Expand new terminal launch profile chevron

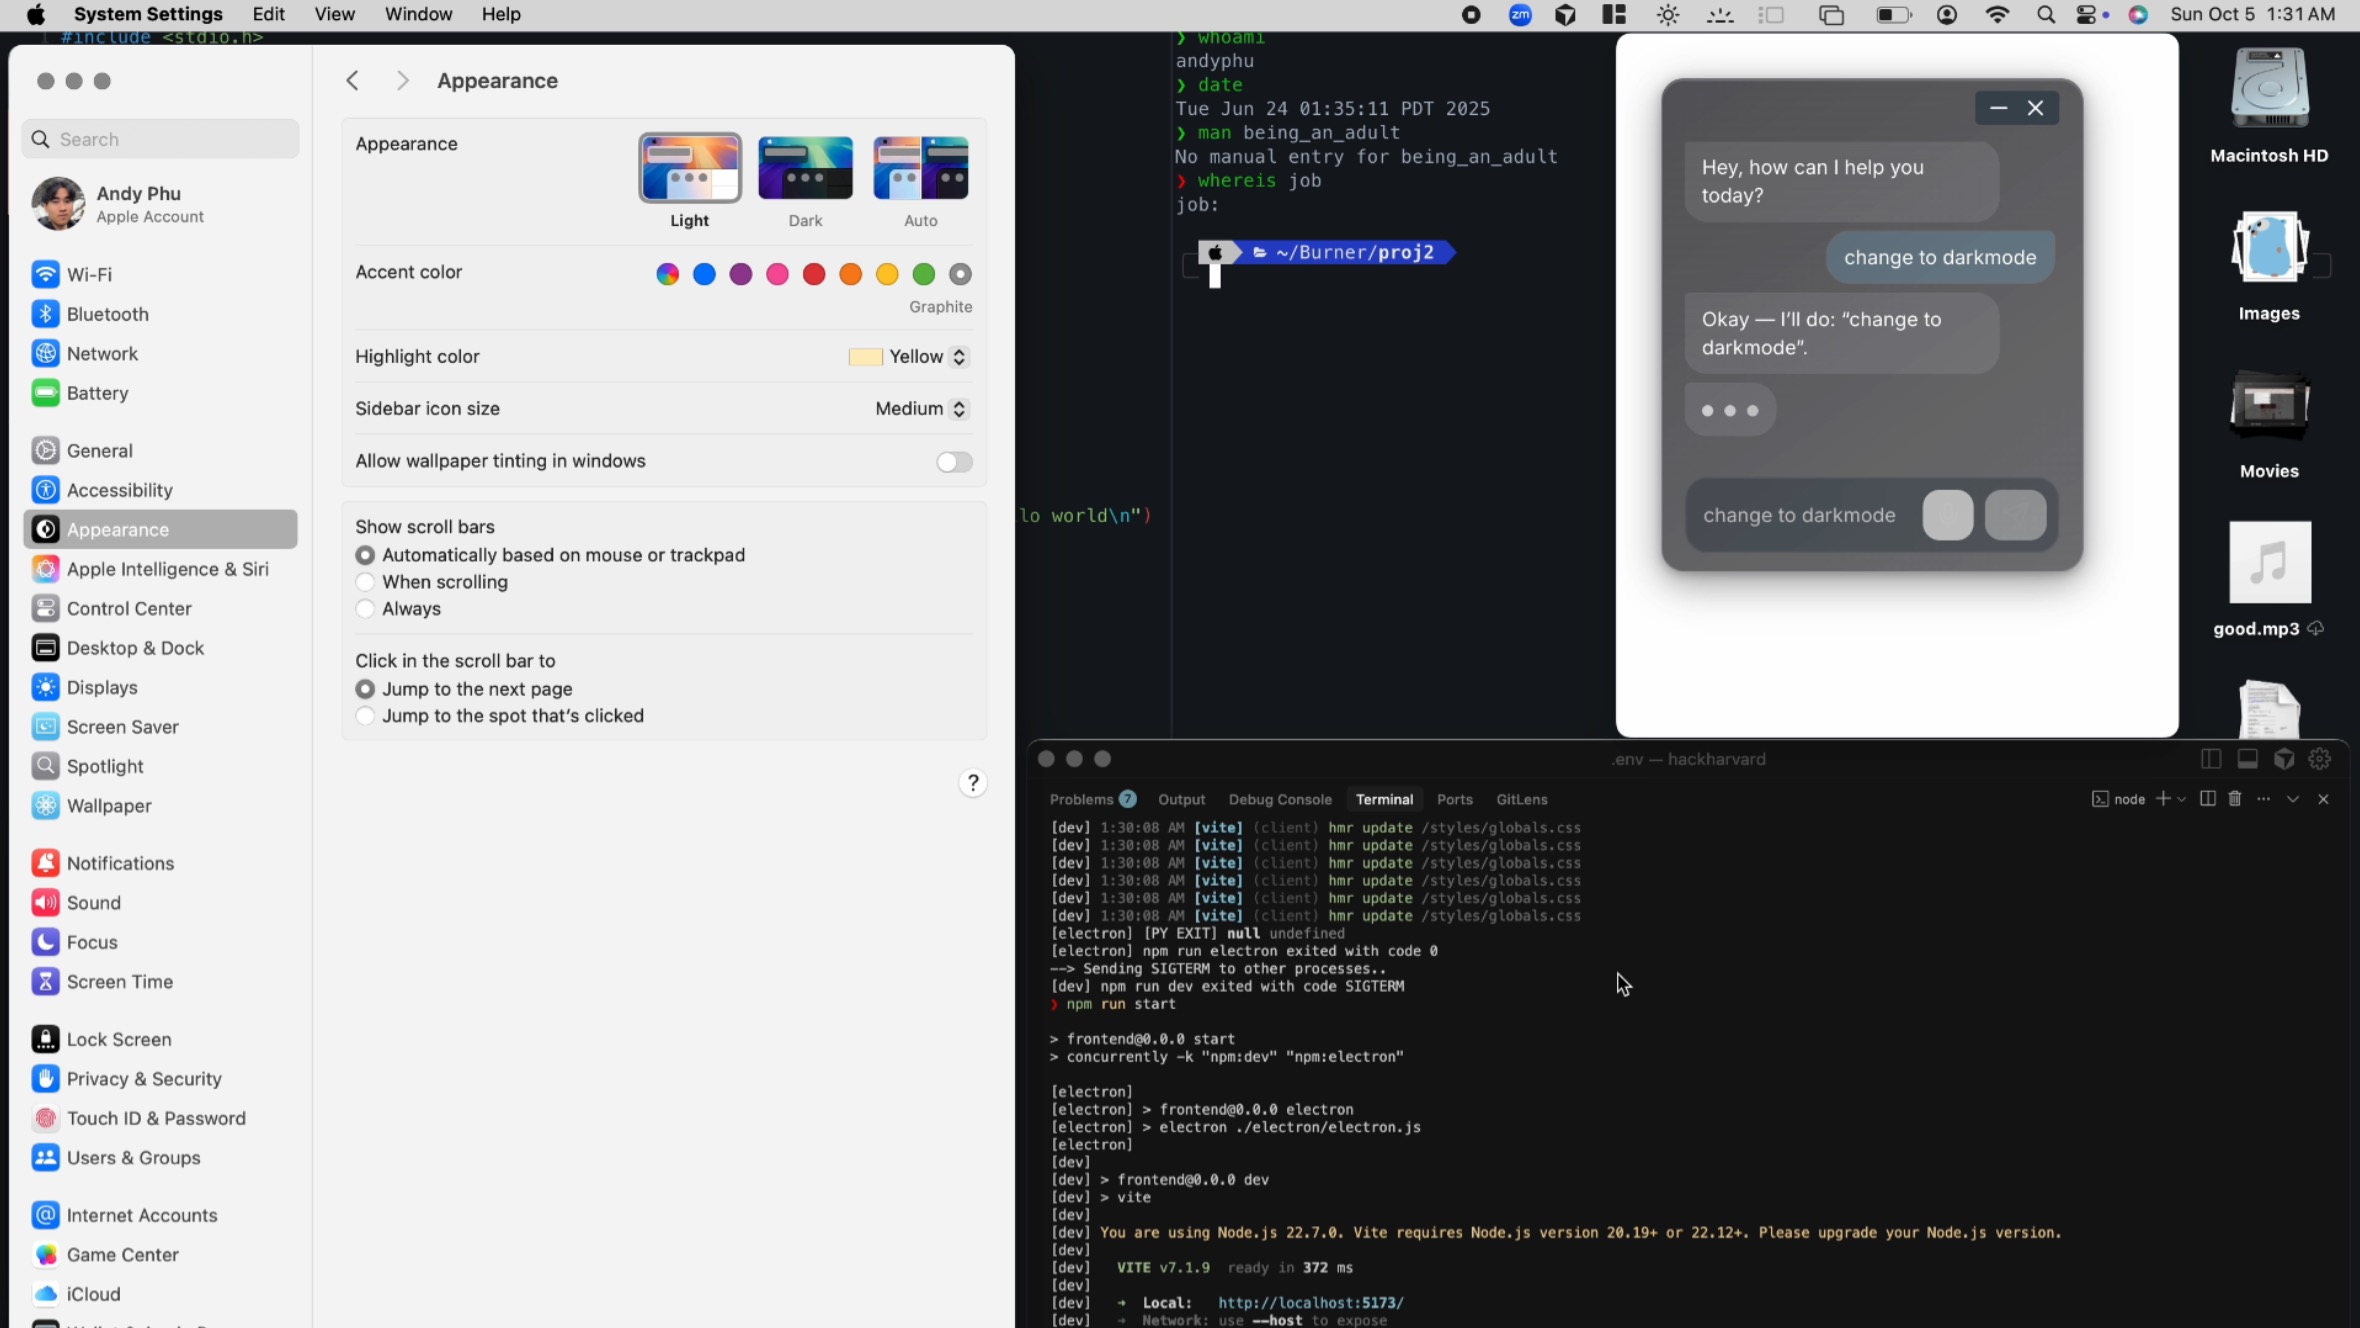pos(2181,799)
